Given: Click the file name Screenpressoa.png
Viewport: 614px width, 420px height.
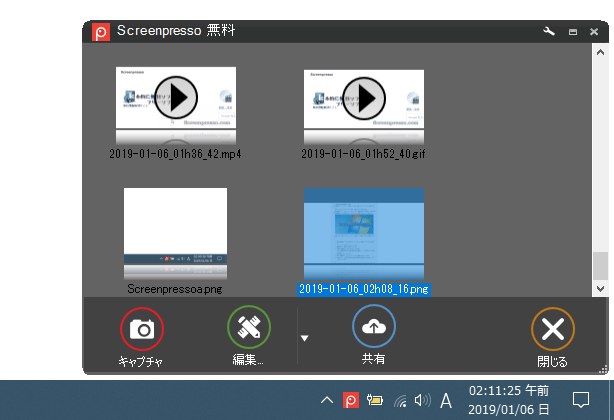Looking at the screenshot, I should click(175, 289).
